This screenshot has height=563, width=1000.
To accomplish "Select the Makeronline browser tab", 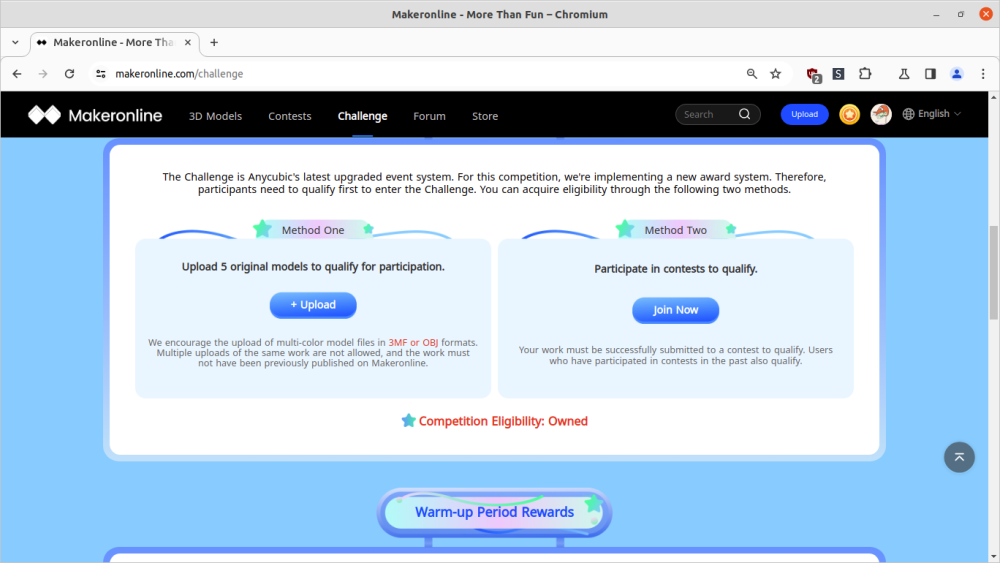I will point(115,43).
